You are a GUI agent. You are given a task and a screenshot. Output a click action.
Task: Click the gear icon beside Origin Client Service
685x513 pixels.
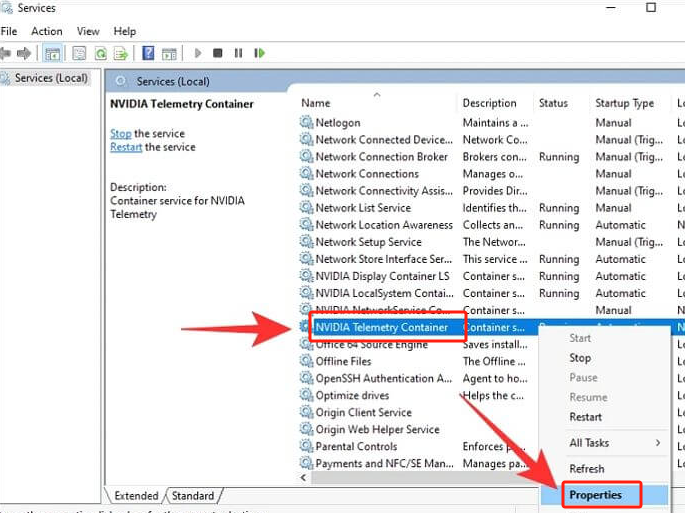306,412
